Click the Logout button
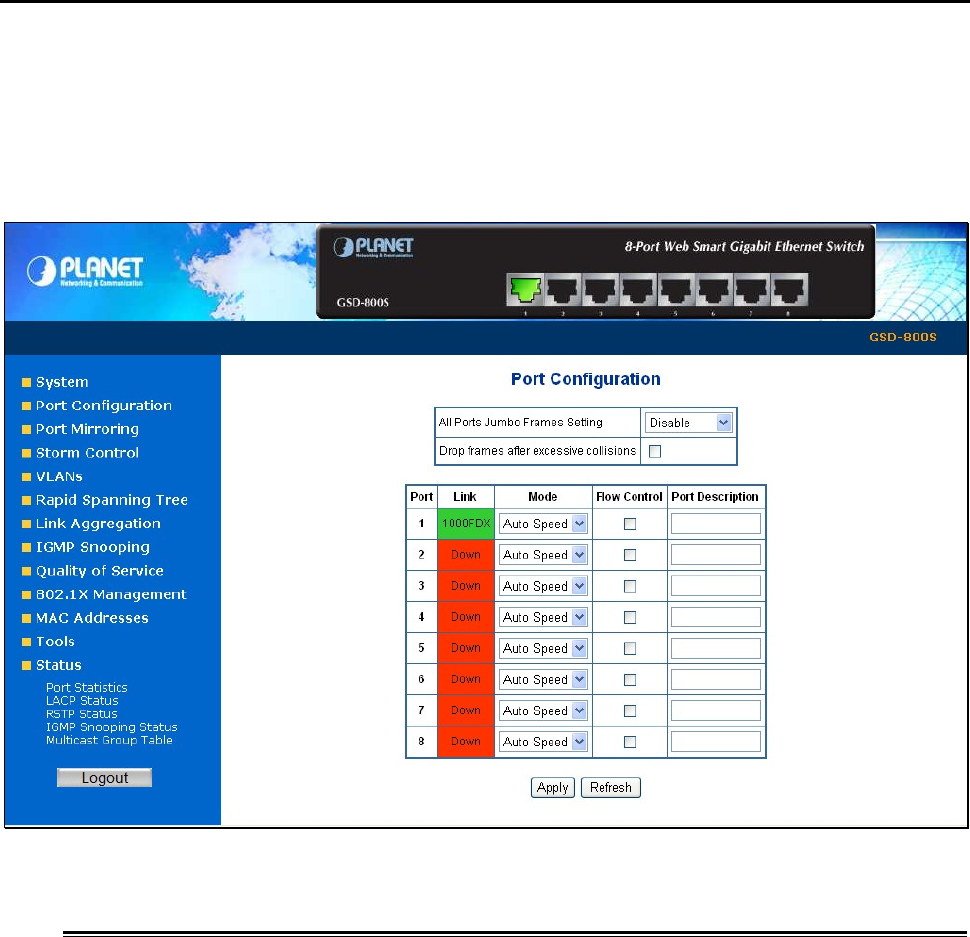The width and height of the screenshot is (970, 937). 105,777
